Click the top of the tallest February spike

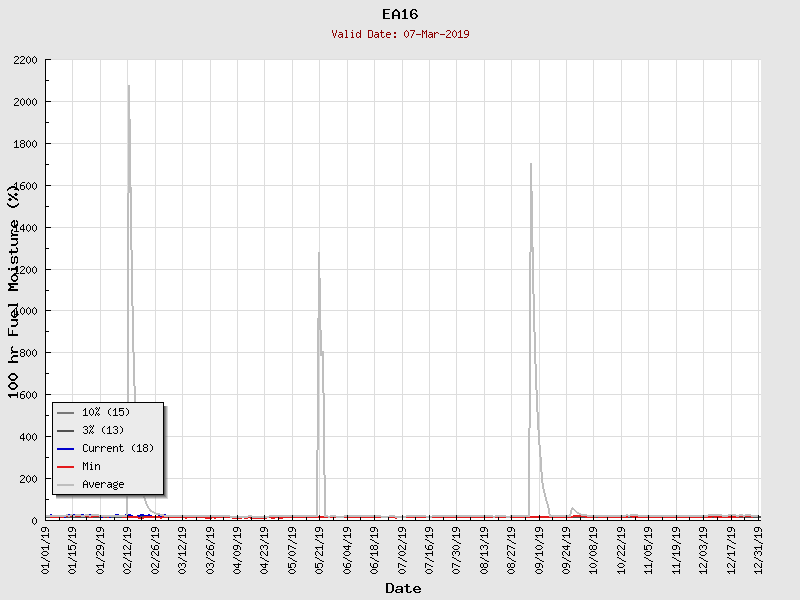click(128, 86)
